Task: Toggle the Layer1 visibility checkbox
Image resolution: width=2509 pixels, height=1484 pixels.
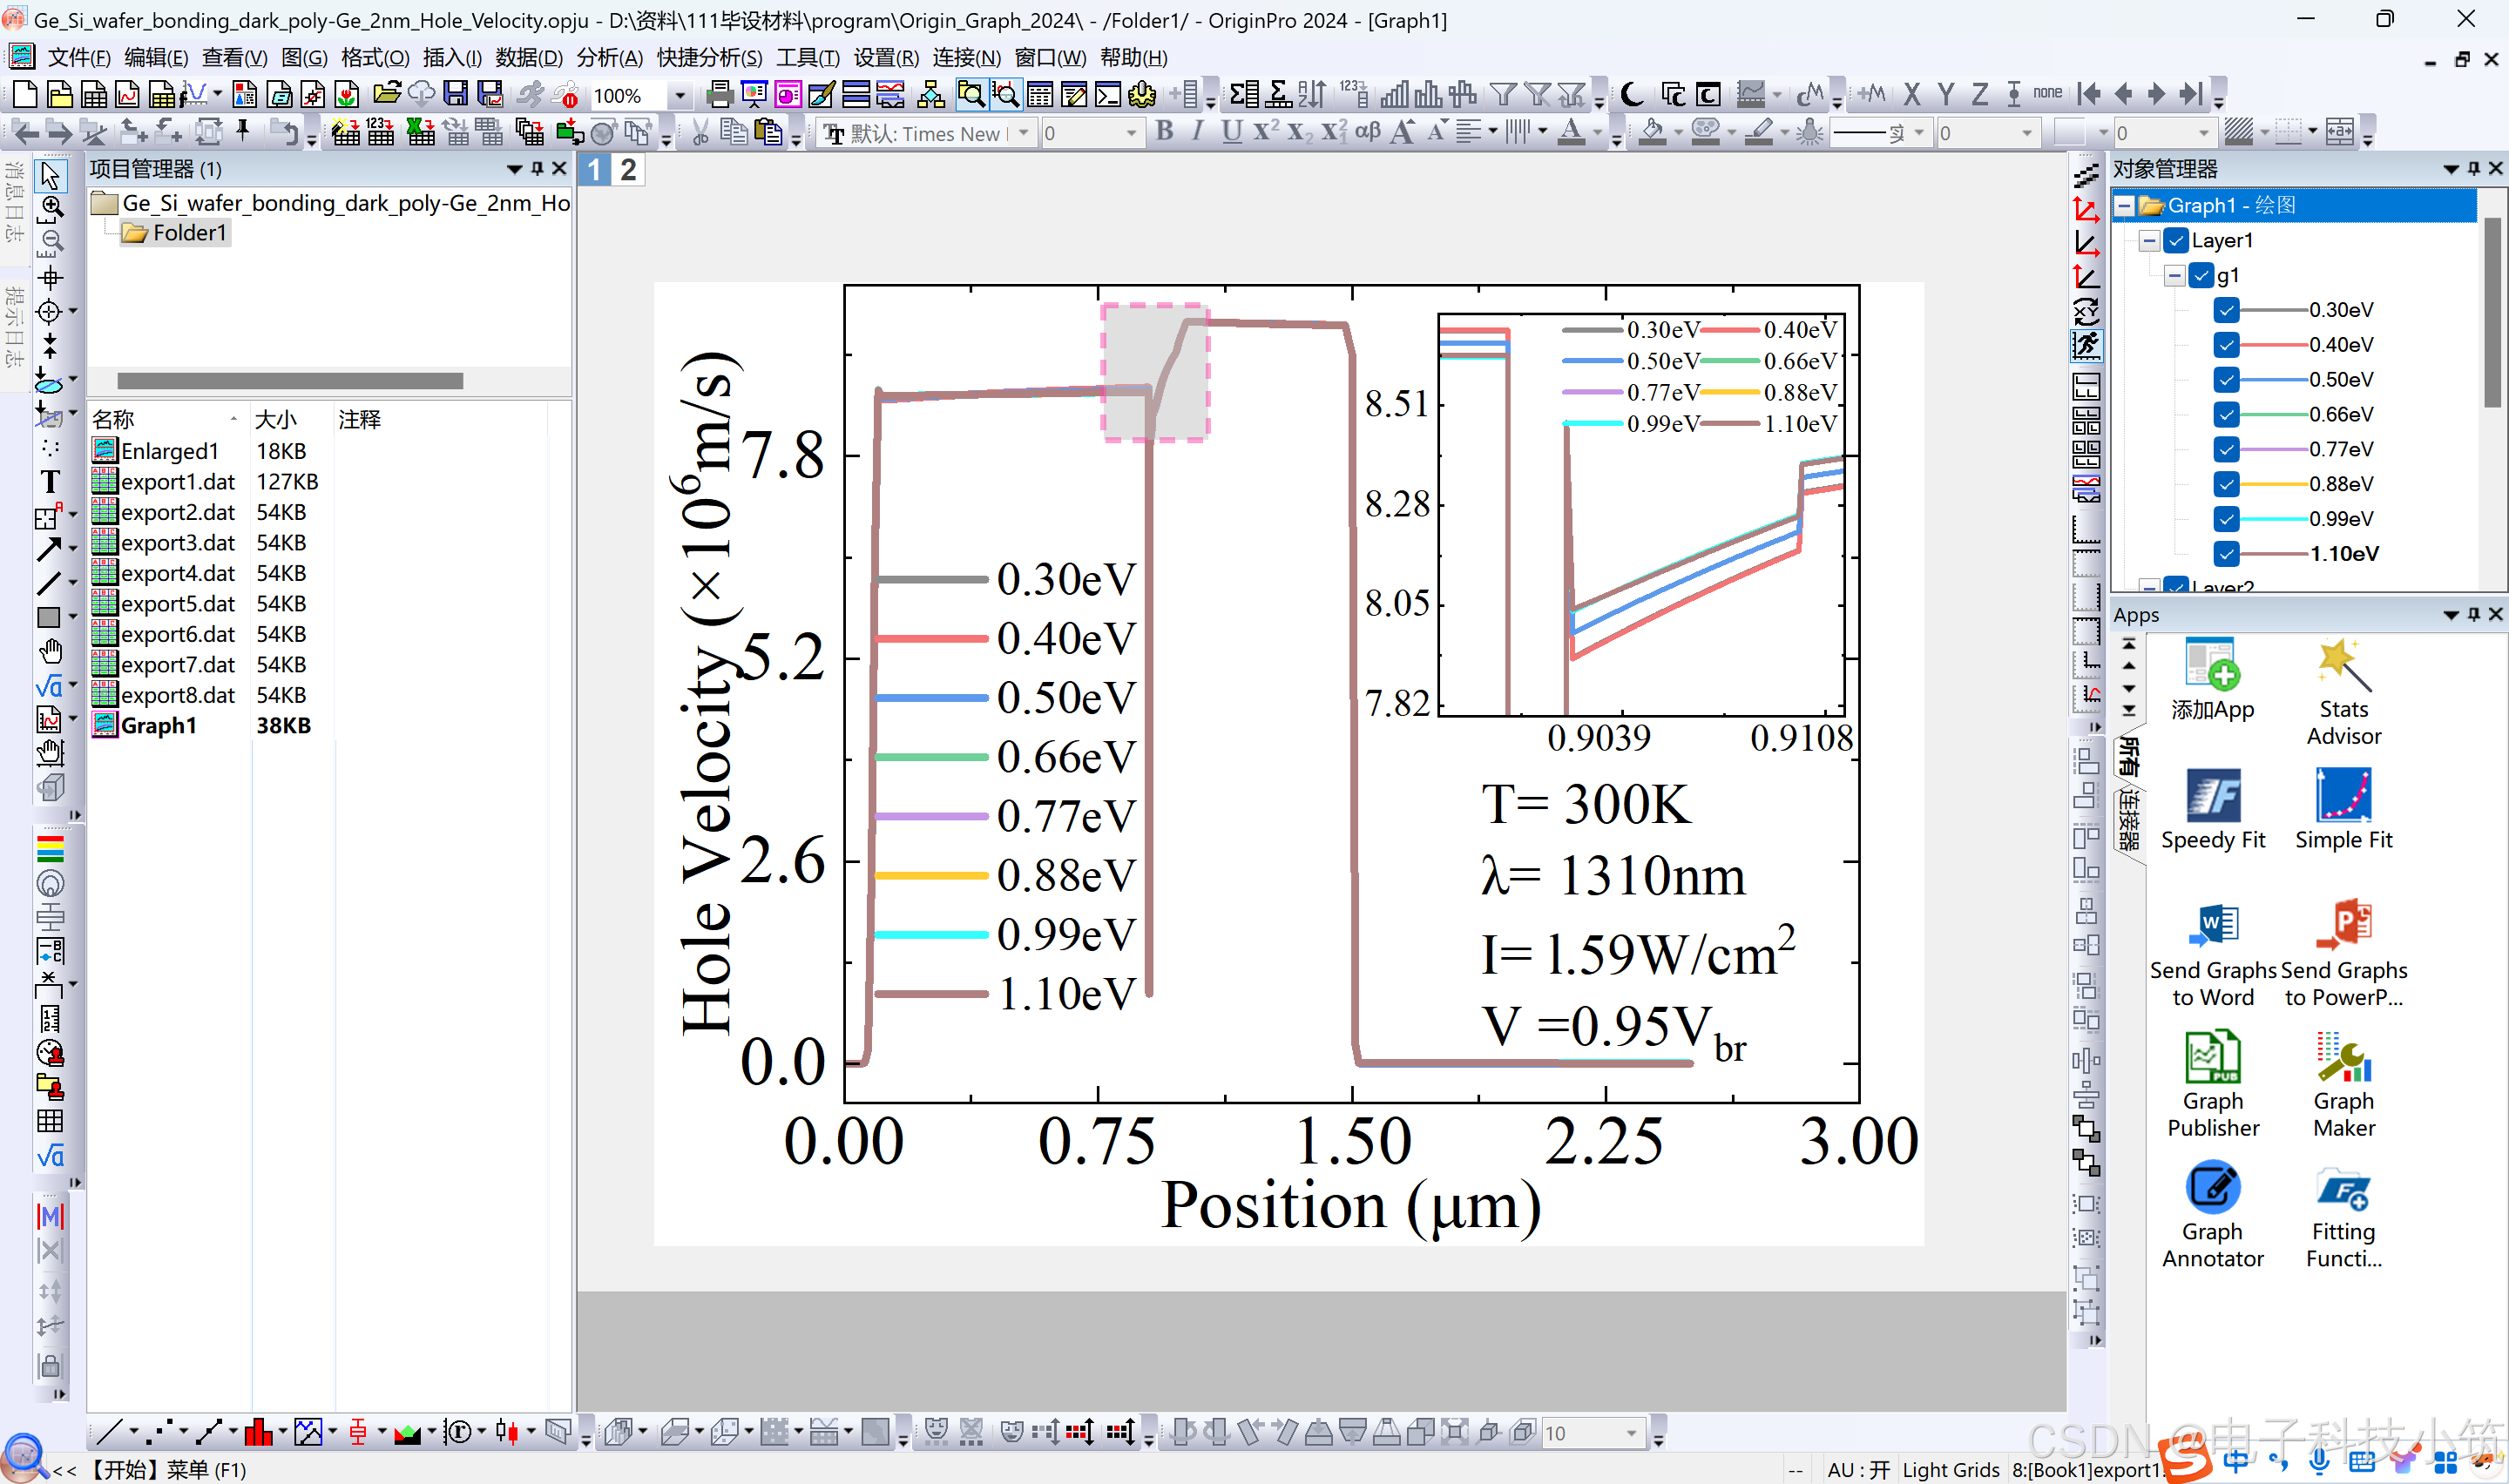Action: click(x=2176, y=240)
